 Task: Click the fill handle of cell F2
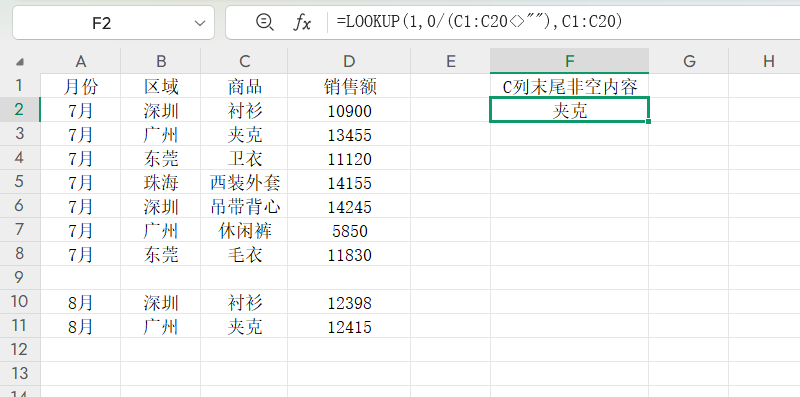click(x=649, y=122)
